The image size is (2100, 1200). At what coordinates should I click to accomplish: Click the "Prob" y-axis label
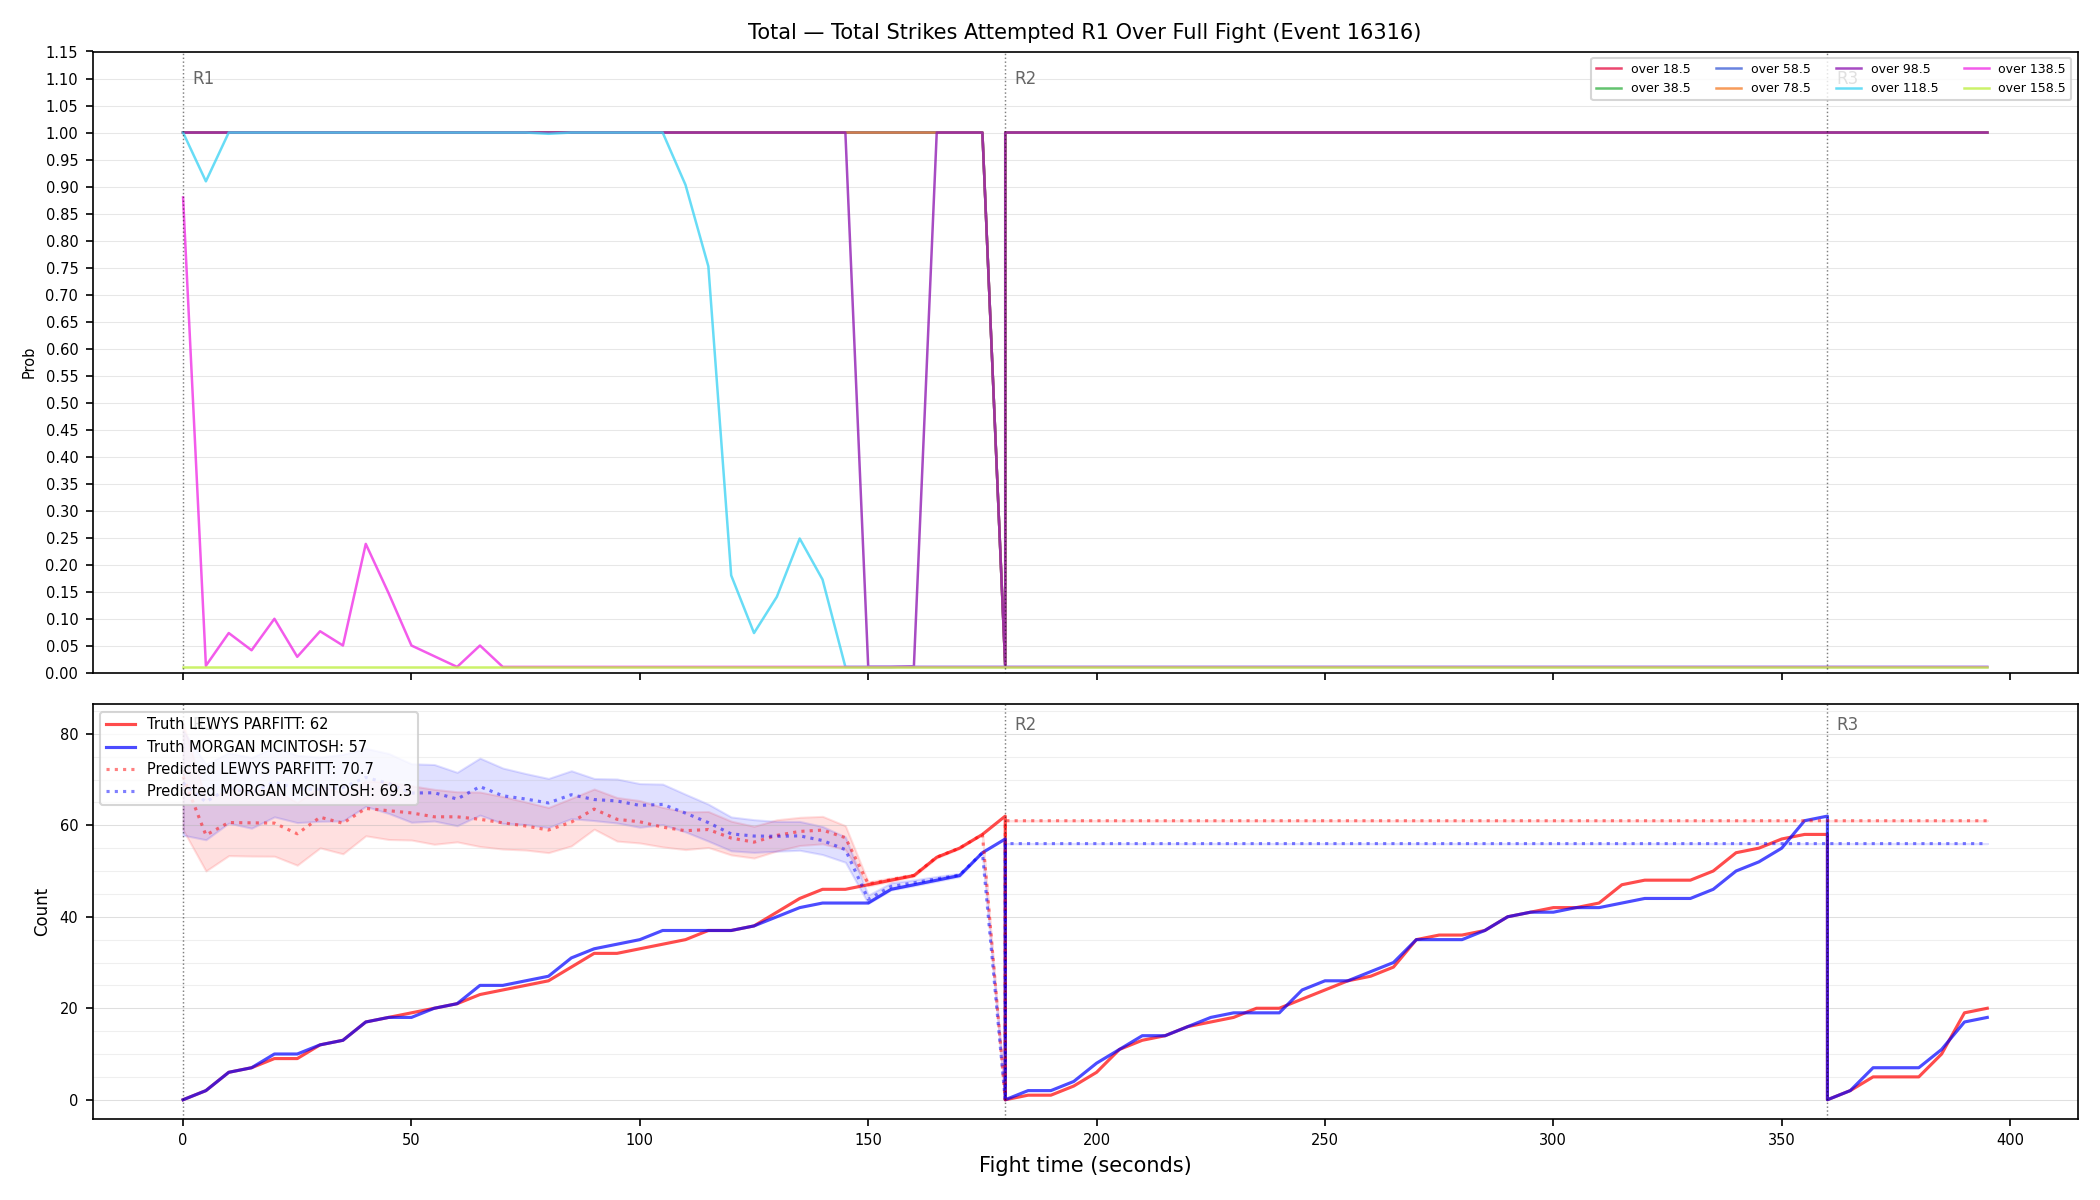coord(29,363)
